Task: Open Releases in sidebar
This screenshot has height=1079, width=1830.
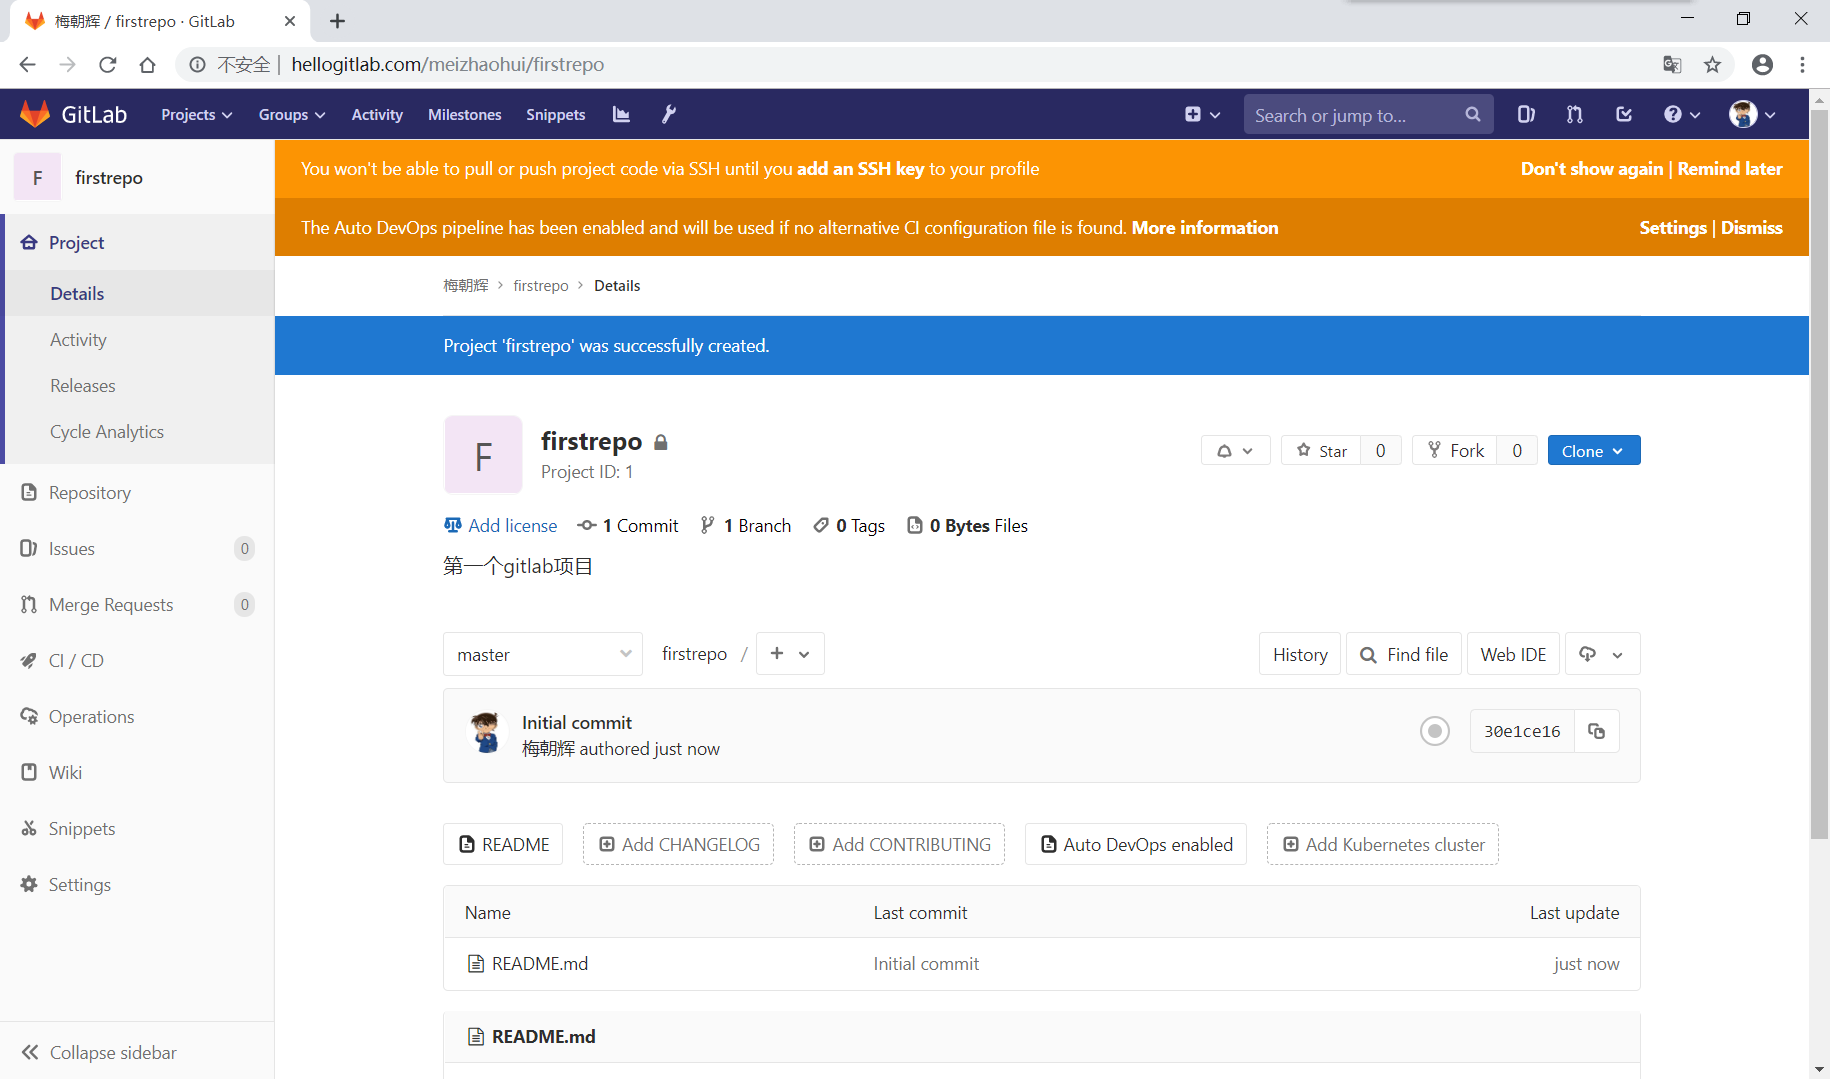Action: (137, 385)
